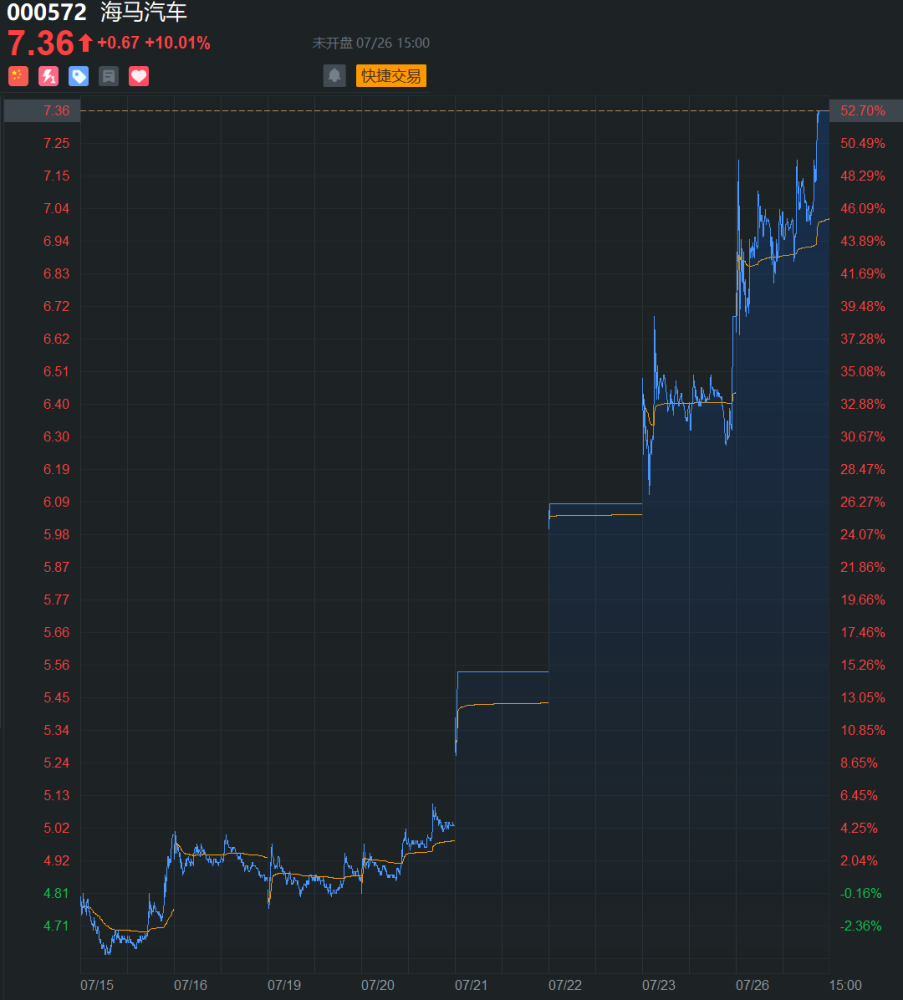Click the current price 7.36 header
Viewport: 903px width, 1000px height.
tap(41, 43)
